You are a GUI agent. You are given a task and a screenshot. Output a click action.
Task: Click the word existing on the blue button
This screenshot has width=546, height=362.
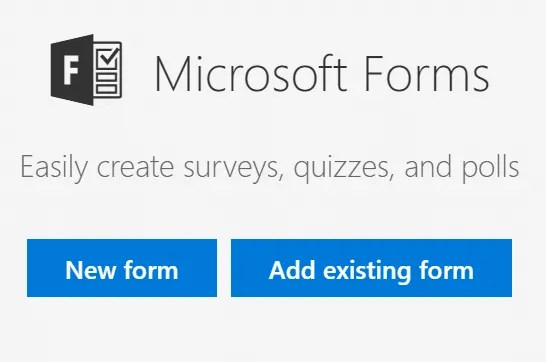click(367, 270)
